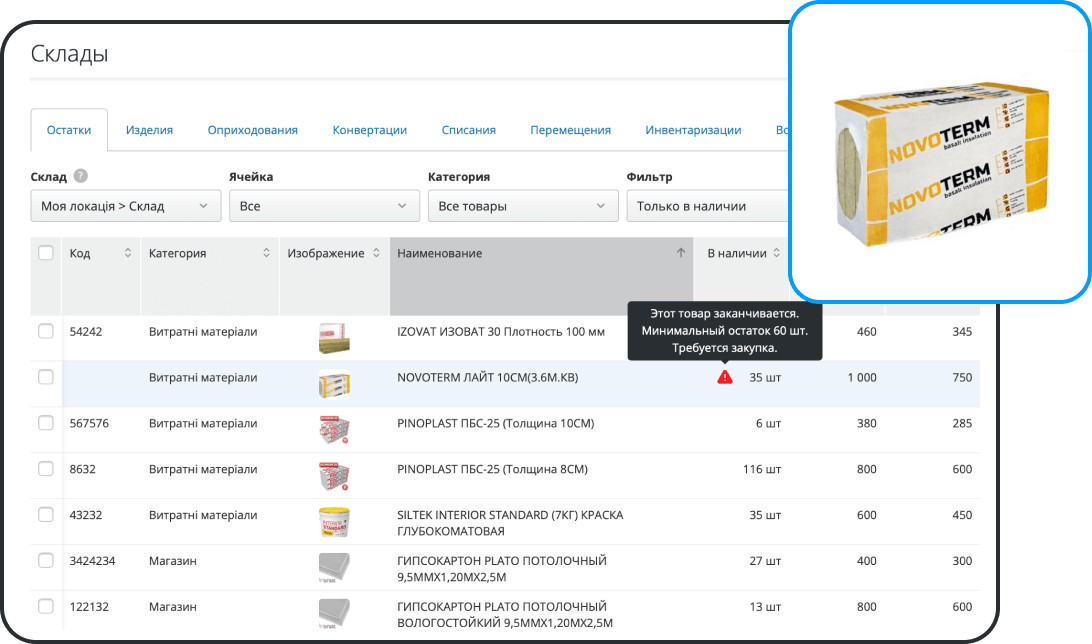
Task: Click the sort icon on Изображение column
Action: click(x=376, y=253)
